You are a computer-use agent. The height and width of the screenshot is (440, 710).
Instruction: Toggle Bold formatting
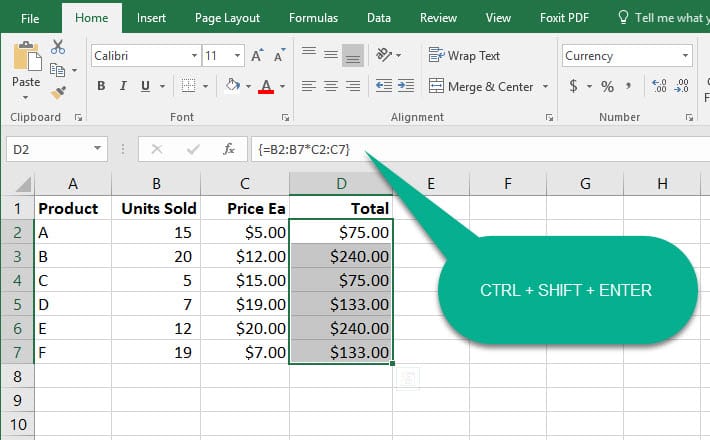(101, 87)
